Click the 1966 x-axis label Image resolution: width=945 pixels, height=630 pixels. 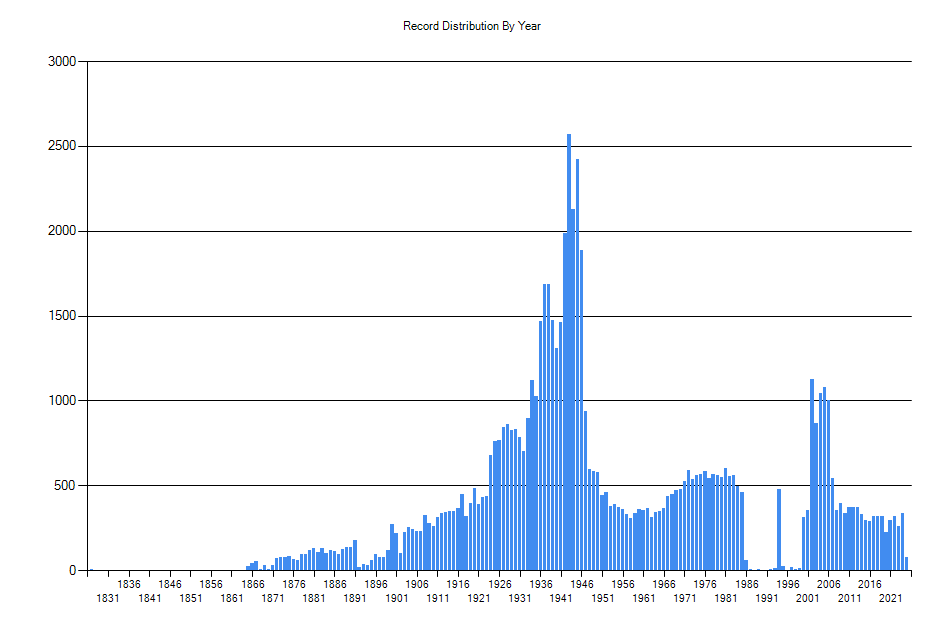[x=664, y=584]
